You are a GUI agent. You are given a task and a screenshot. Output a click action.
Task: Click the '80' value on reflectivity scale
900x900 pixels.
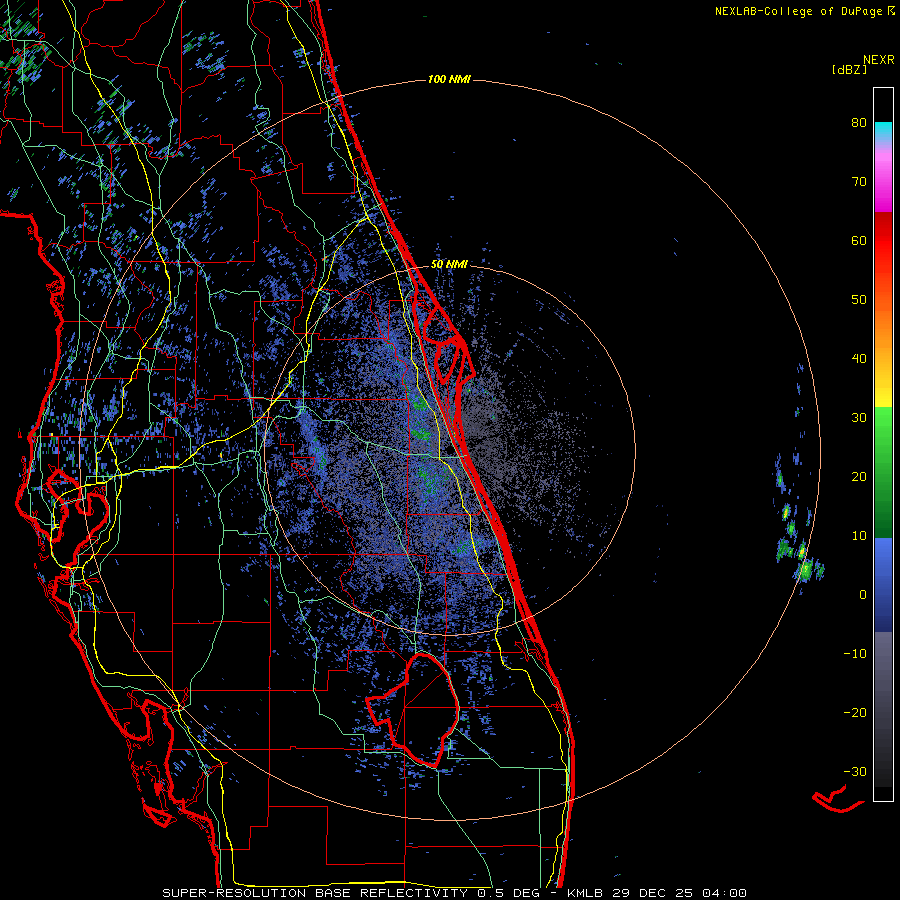(x=859, y=122)
